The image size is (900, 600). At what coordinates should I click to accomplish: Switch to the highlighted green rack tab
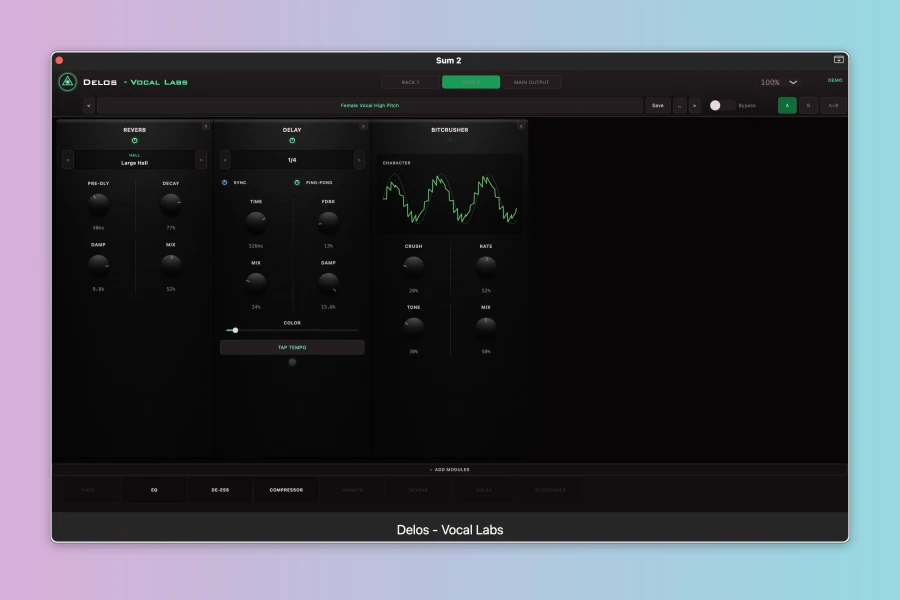click(x=471, y=82)
